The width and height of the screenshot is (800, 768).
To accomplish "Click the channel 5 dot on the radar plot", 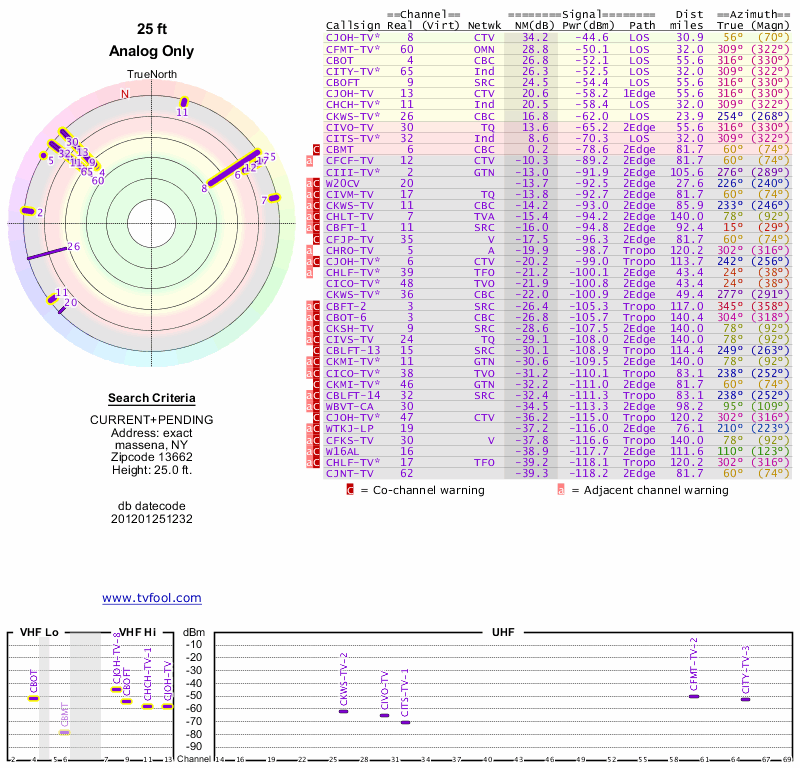I will coord(42,156).
